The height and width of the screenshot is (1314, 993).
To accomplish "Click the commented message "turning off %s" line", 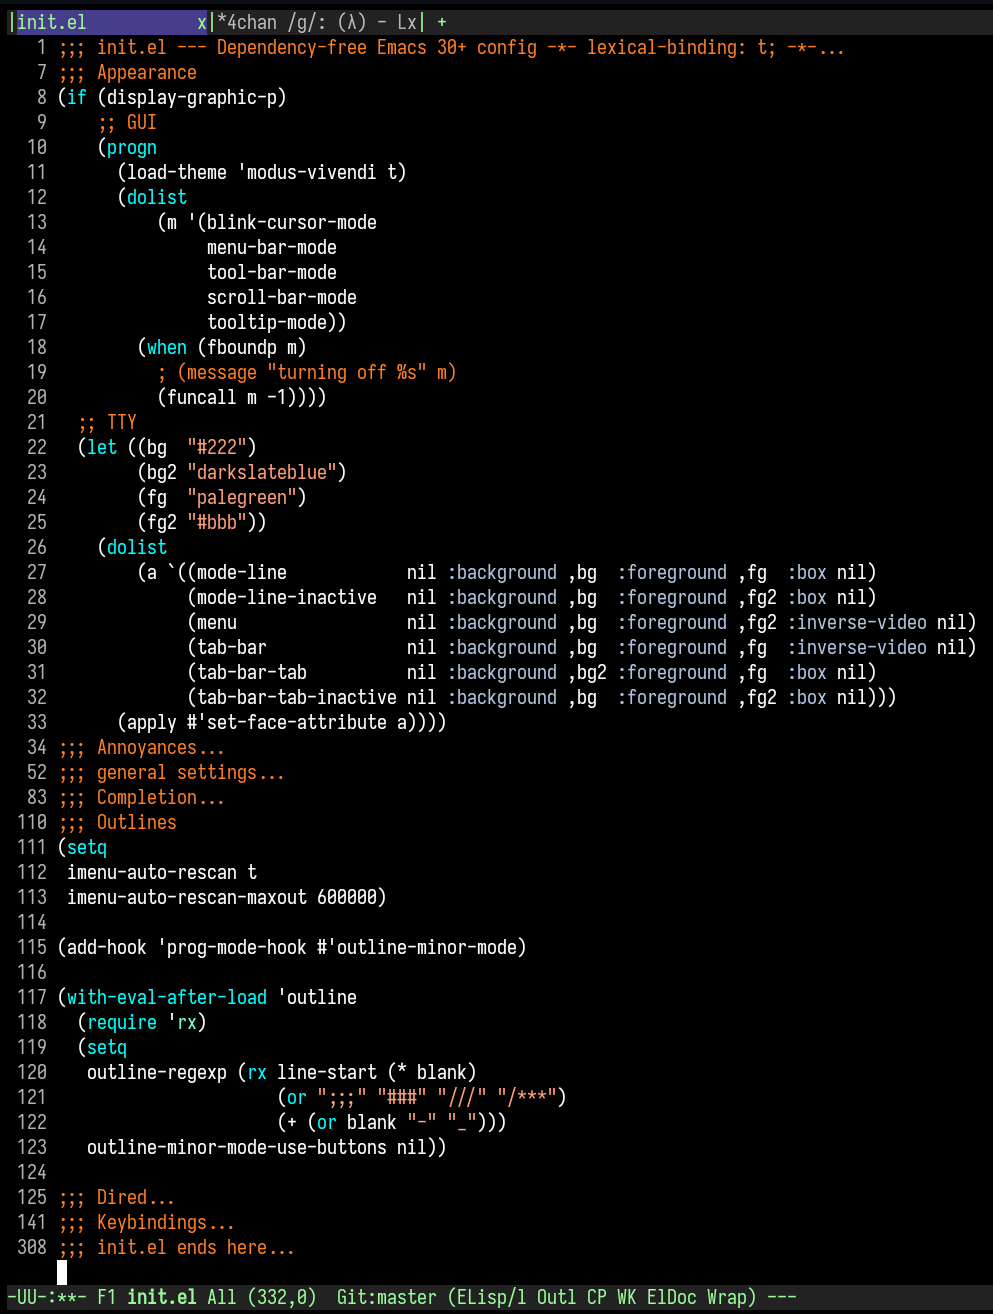I will (x=306, y=372).
